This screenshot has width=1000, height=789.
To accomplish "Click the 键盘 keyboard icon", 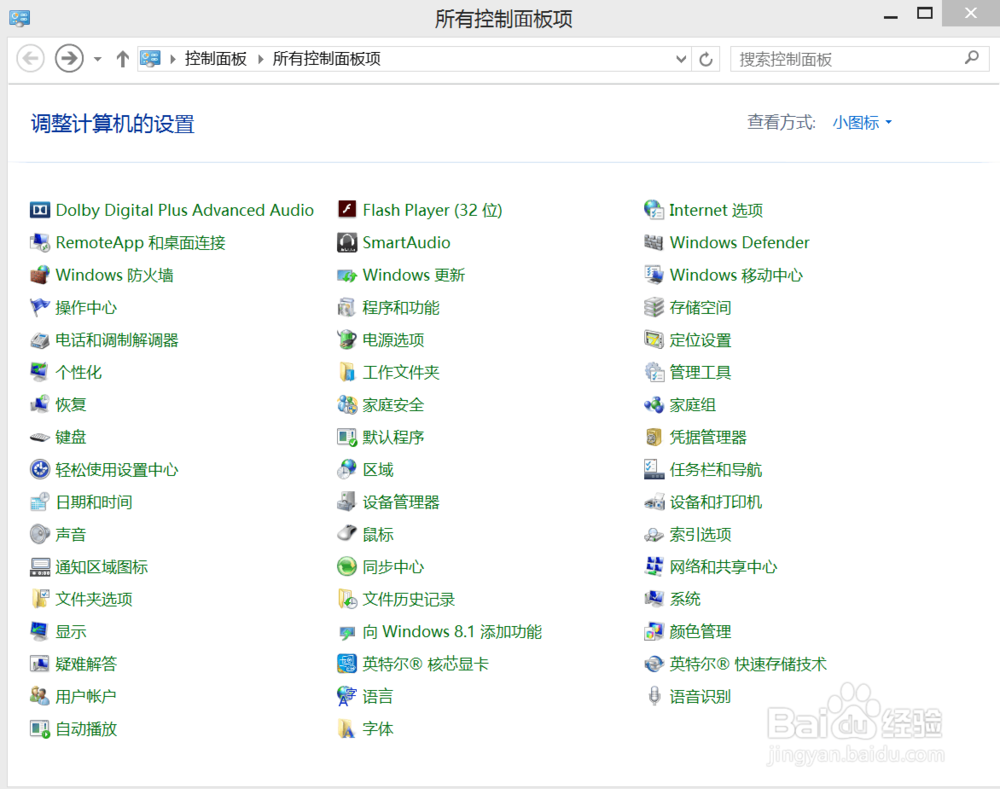I will tap(40, 437).
